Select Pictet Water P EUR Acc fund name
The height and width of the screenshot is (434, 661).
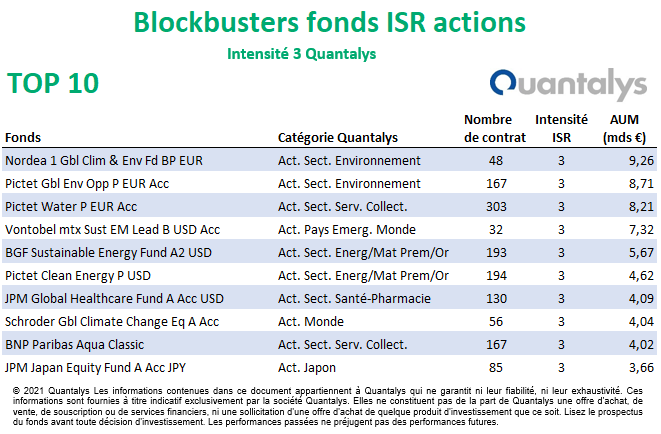[x=71, y=206]
